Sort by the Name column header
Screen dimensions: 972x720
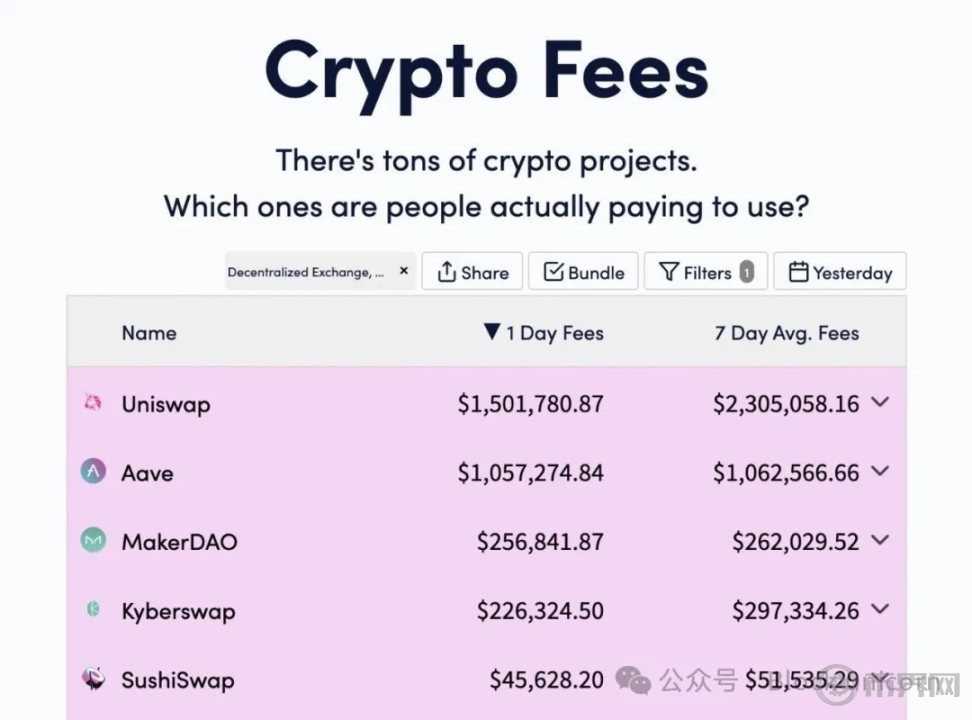point(149,333)
